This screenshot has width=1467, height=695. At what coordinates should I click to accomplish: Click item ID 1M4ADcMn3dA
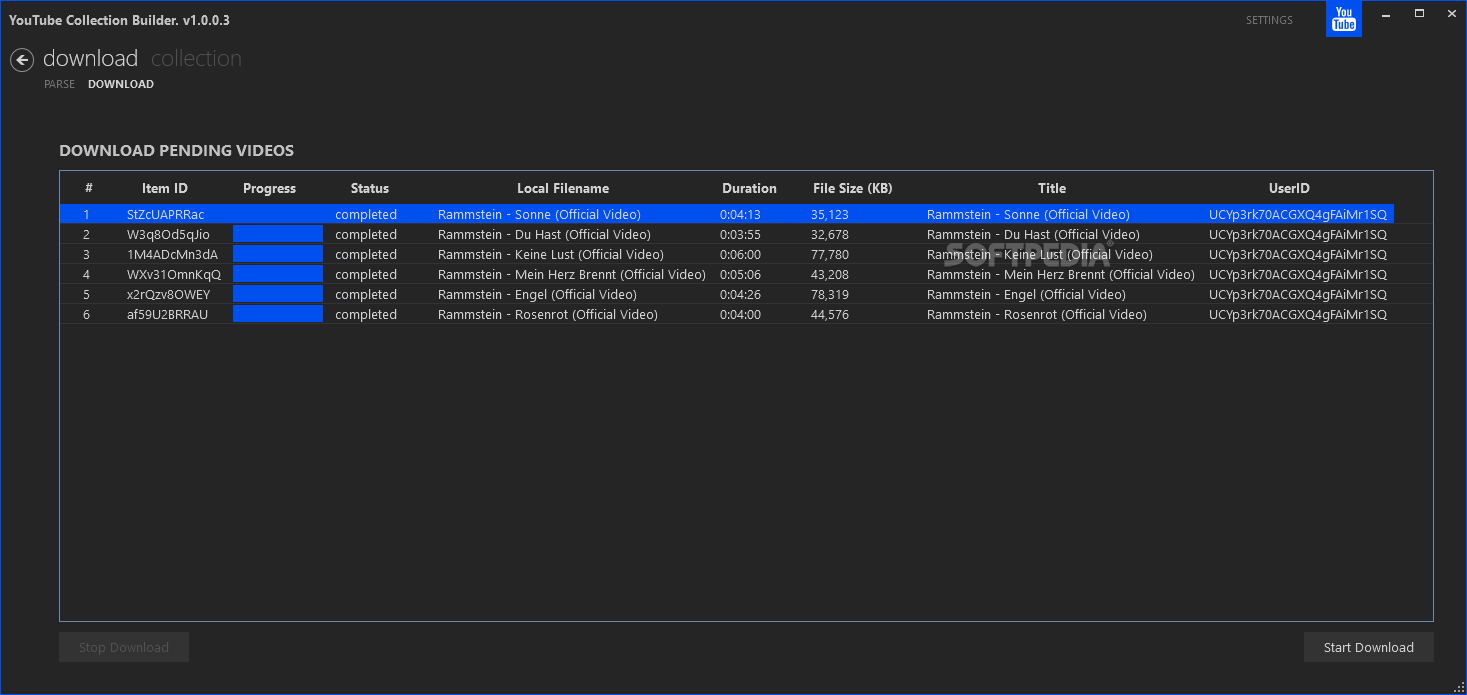[x=172, y=255]
